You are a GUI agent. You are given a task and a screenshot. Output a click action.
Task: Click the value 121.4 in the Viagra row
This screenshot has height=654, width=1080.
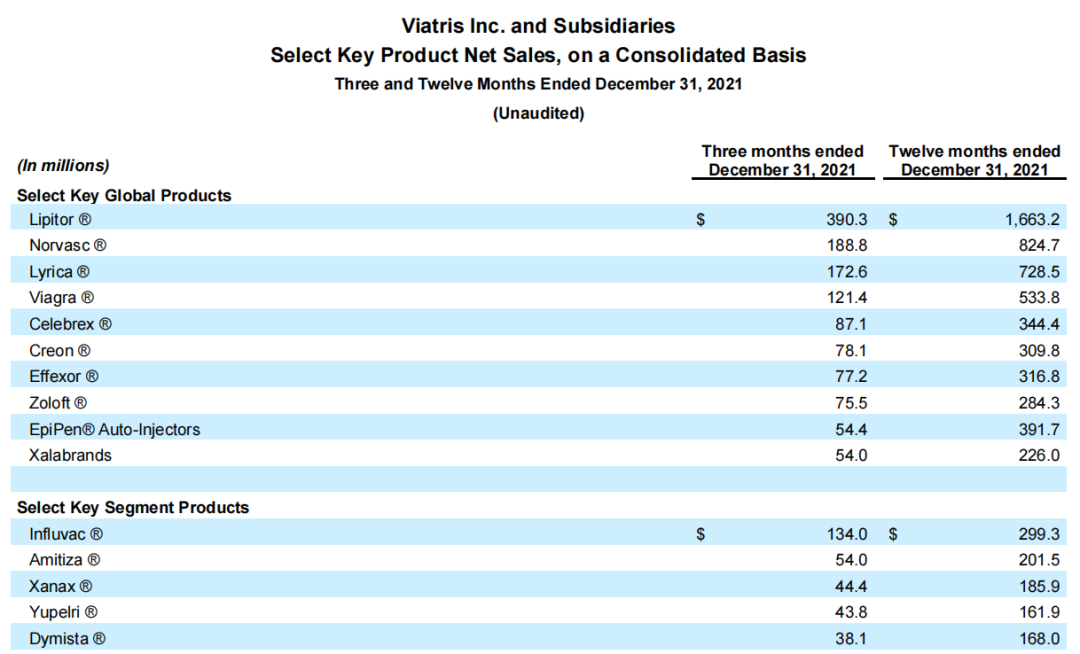coord(847,298)
